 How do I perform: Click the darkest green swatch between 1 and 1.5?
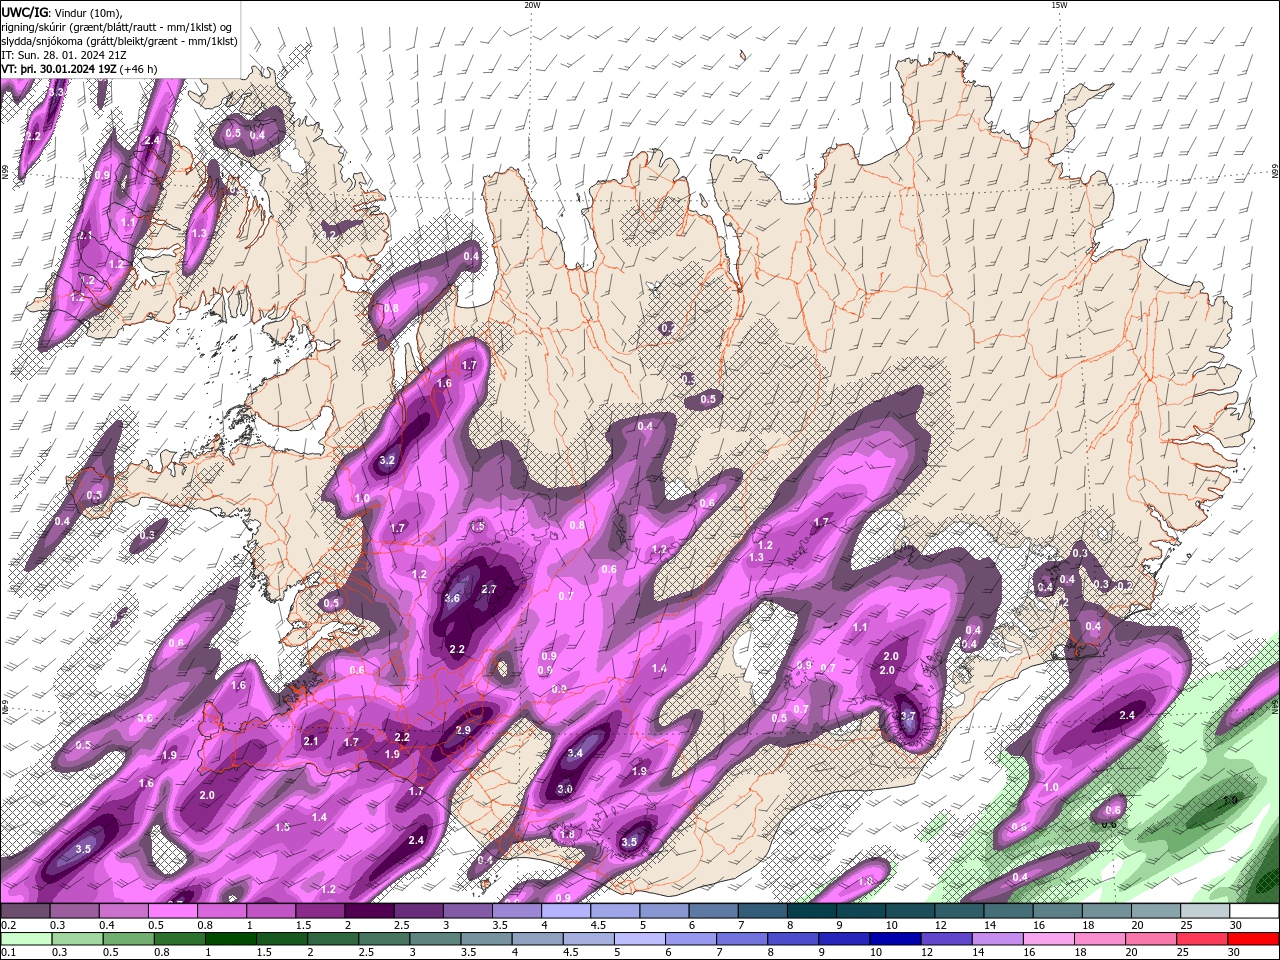click(x=231, y=938)
